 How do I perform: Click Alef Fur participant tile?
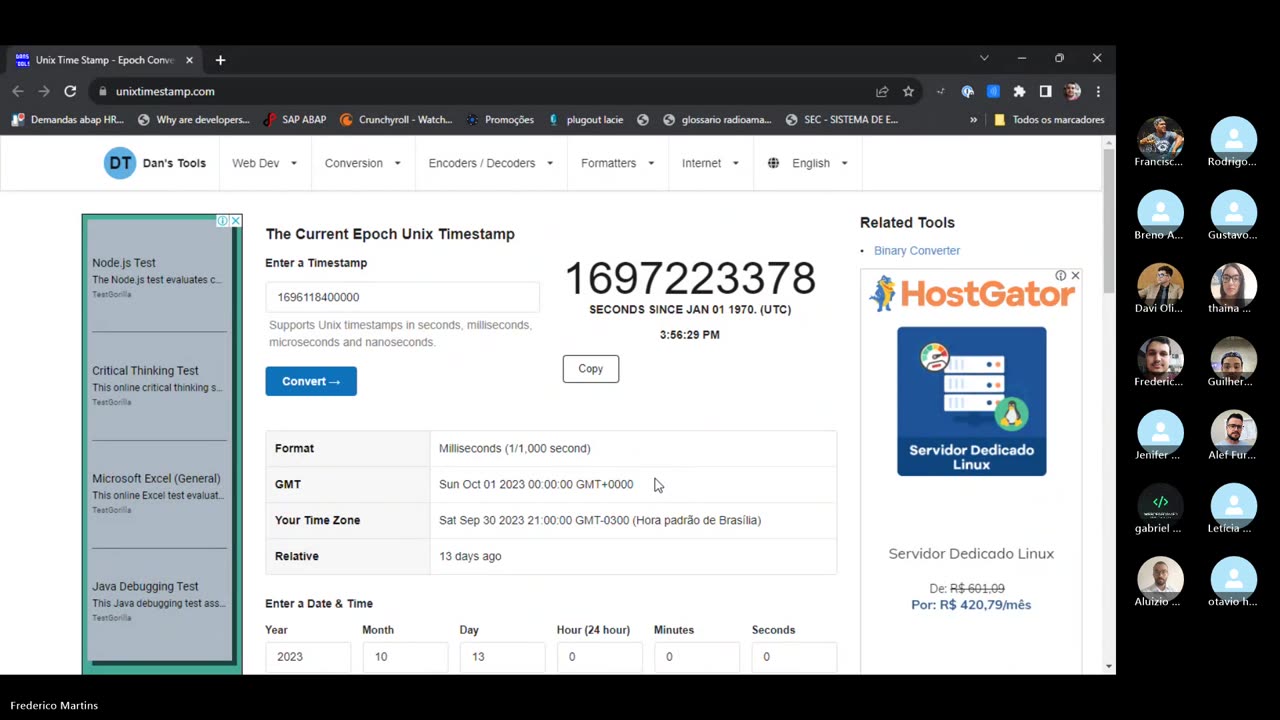(1234, 432)
